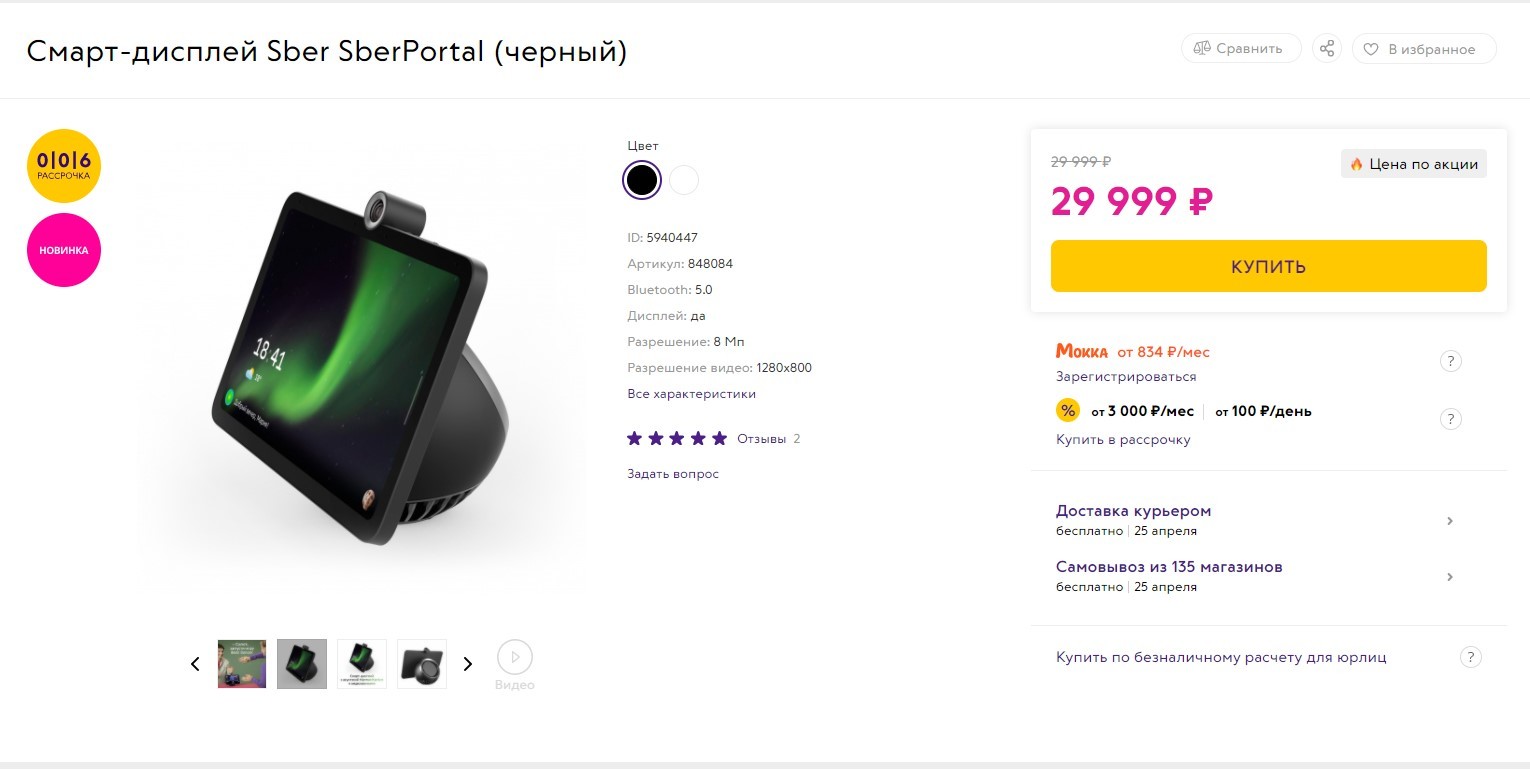This screenshot has height=769, width=1530.
Task: Click the help icon beside installment offer
Action: pos(1450,419)
